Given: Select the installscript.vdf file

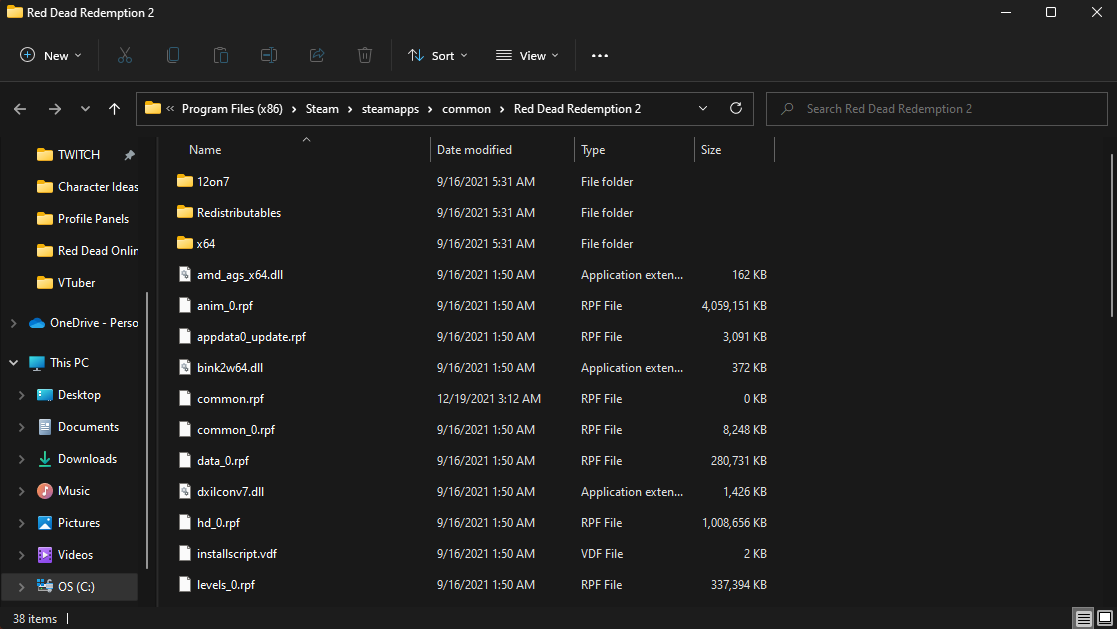Looking at the screenshot, I should coord(237,553).
